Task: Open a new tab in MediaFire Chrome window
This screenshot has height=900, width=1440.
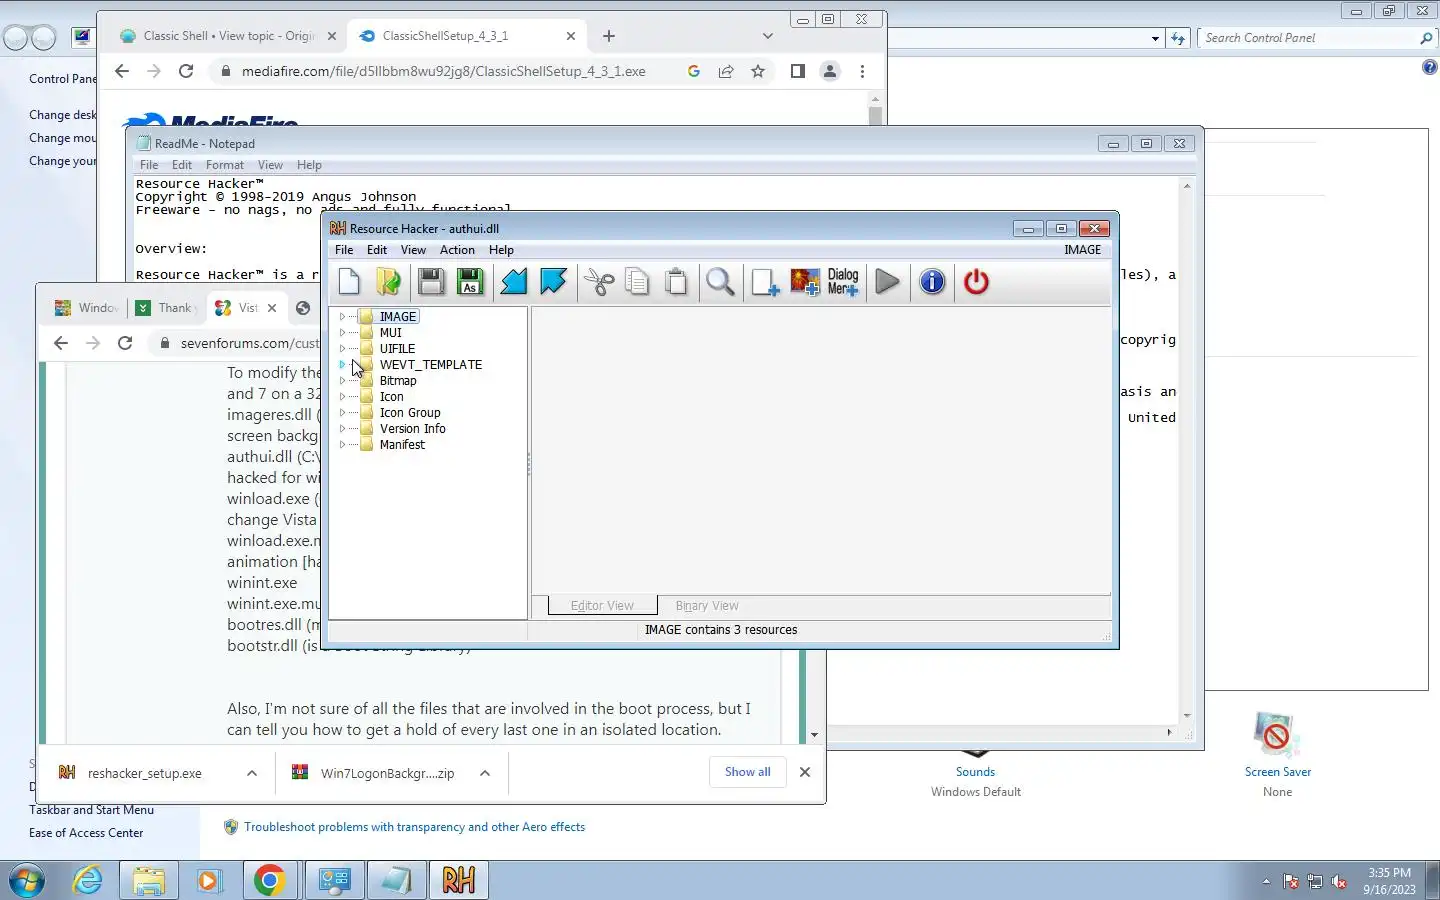Action: (x=609, y=36)
